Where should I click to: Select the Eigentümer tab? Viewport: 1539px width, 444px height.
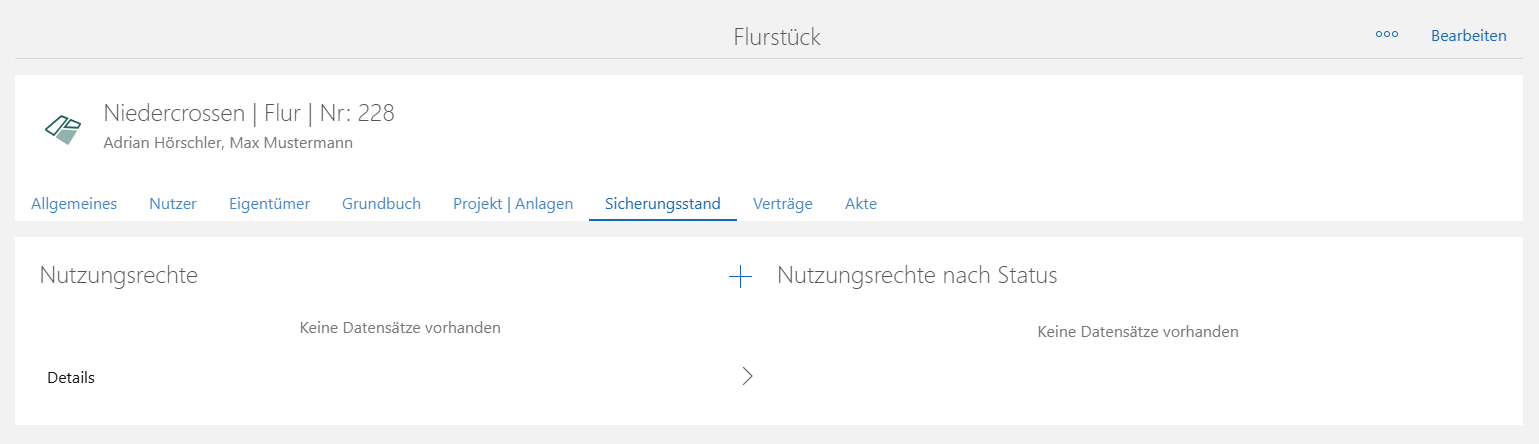click(269, 204)
